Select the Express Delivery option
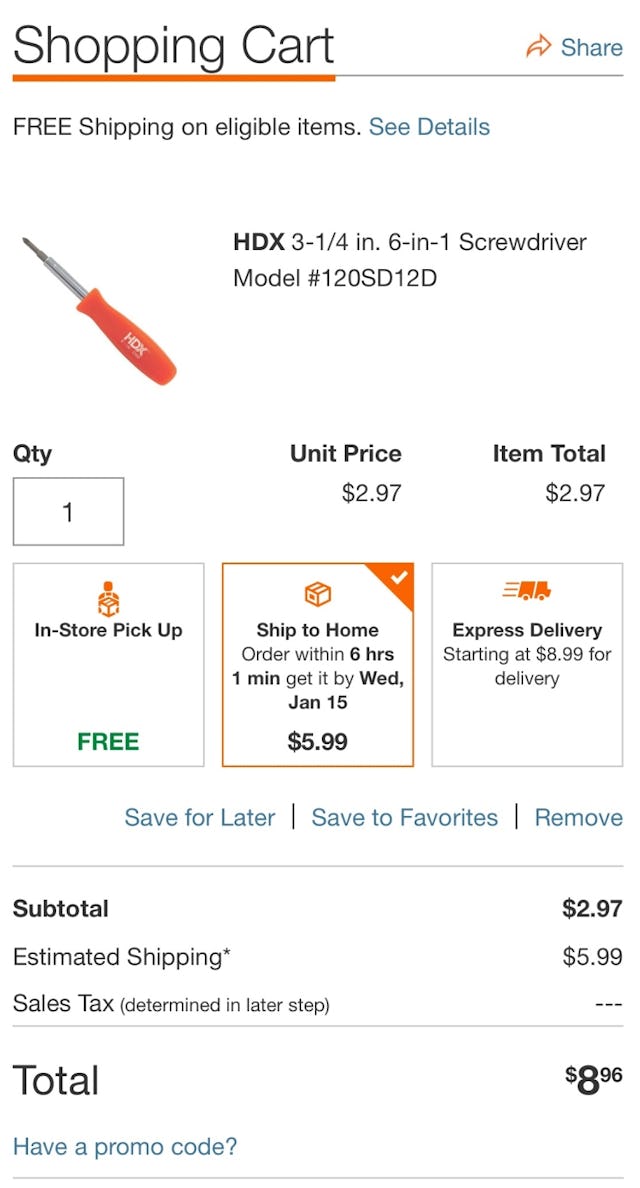Image resolution: width=640 pixels, height=1188 pixels. [x=527, y=665]
